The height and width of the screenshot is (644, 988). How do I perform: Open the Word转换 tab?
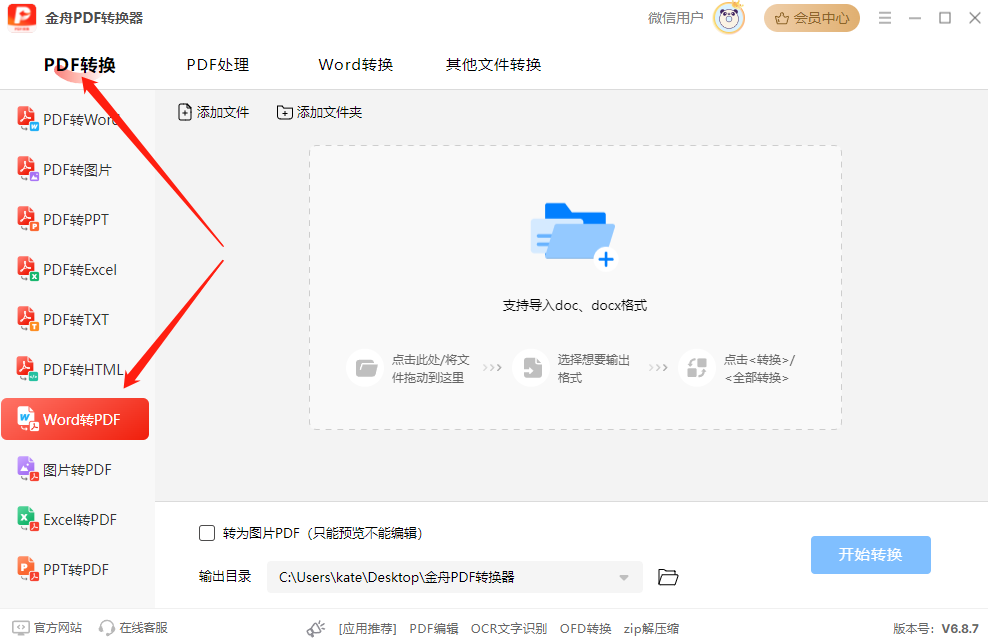pyautogui.click(x=355, y=64)
